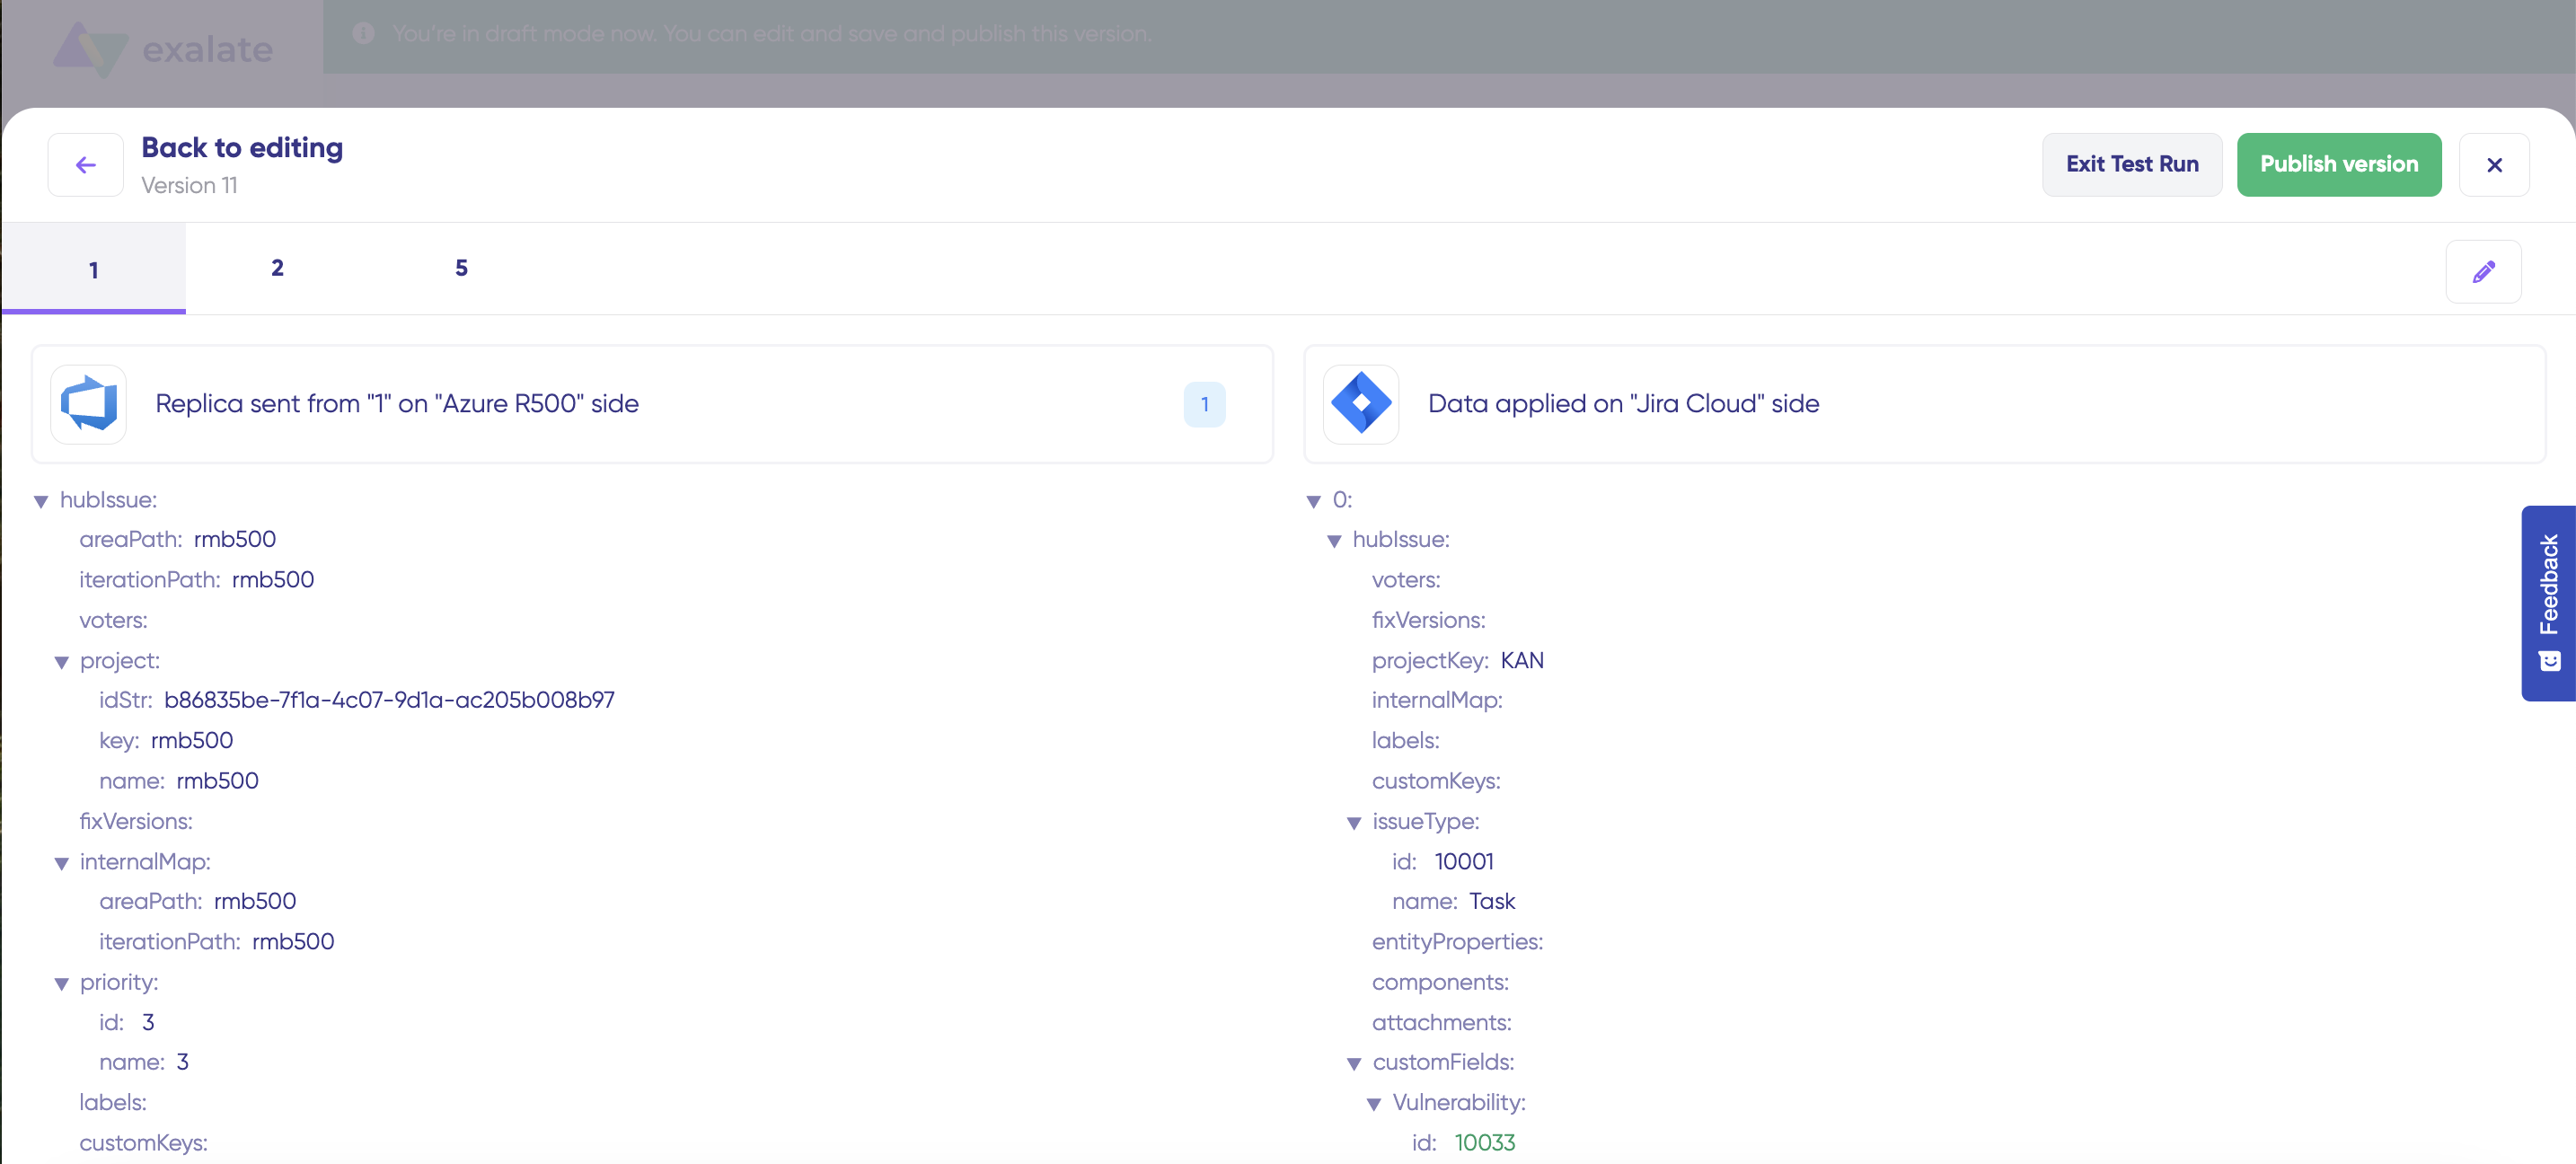2576x1164 pixels.
Task: Switch to tab 2
Action: [x=277, y=268]
